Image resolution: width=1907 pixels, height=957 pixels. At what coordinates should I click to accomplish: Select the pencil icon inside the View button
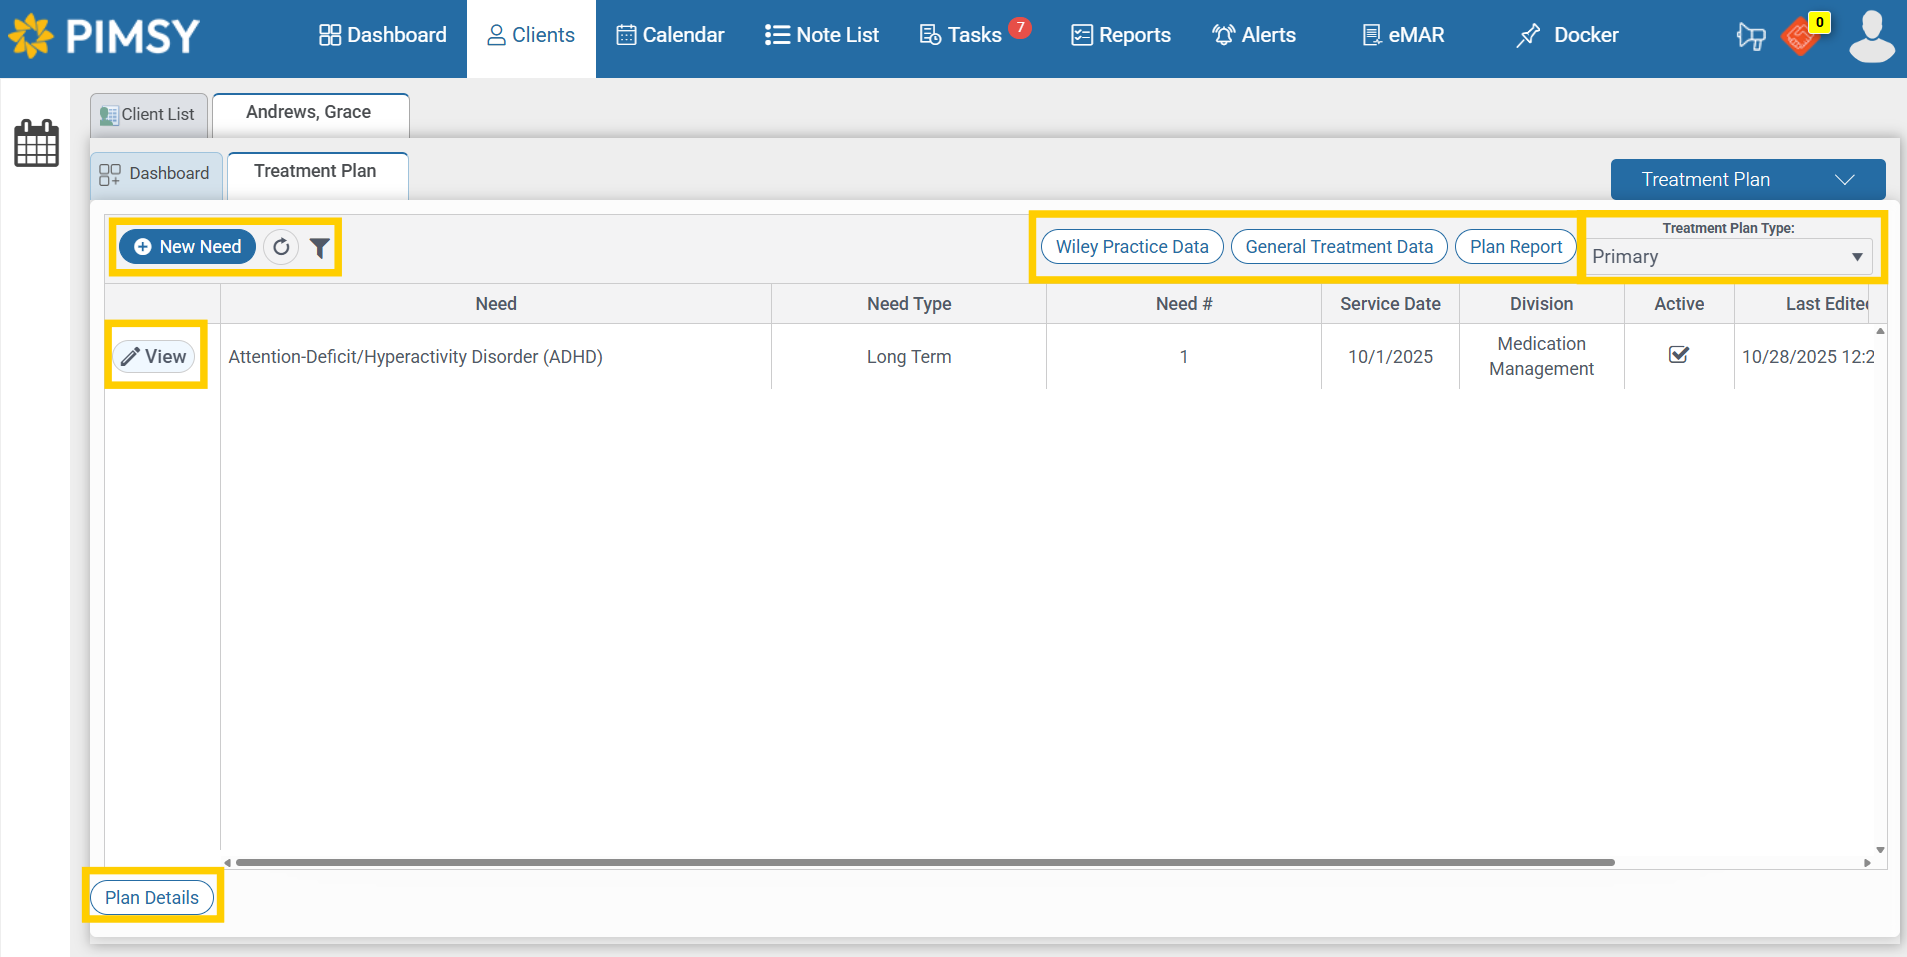click(131, 356)
